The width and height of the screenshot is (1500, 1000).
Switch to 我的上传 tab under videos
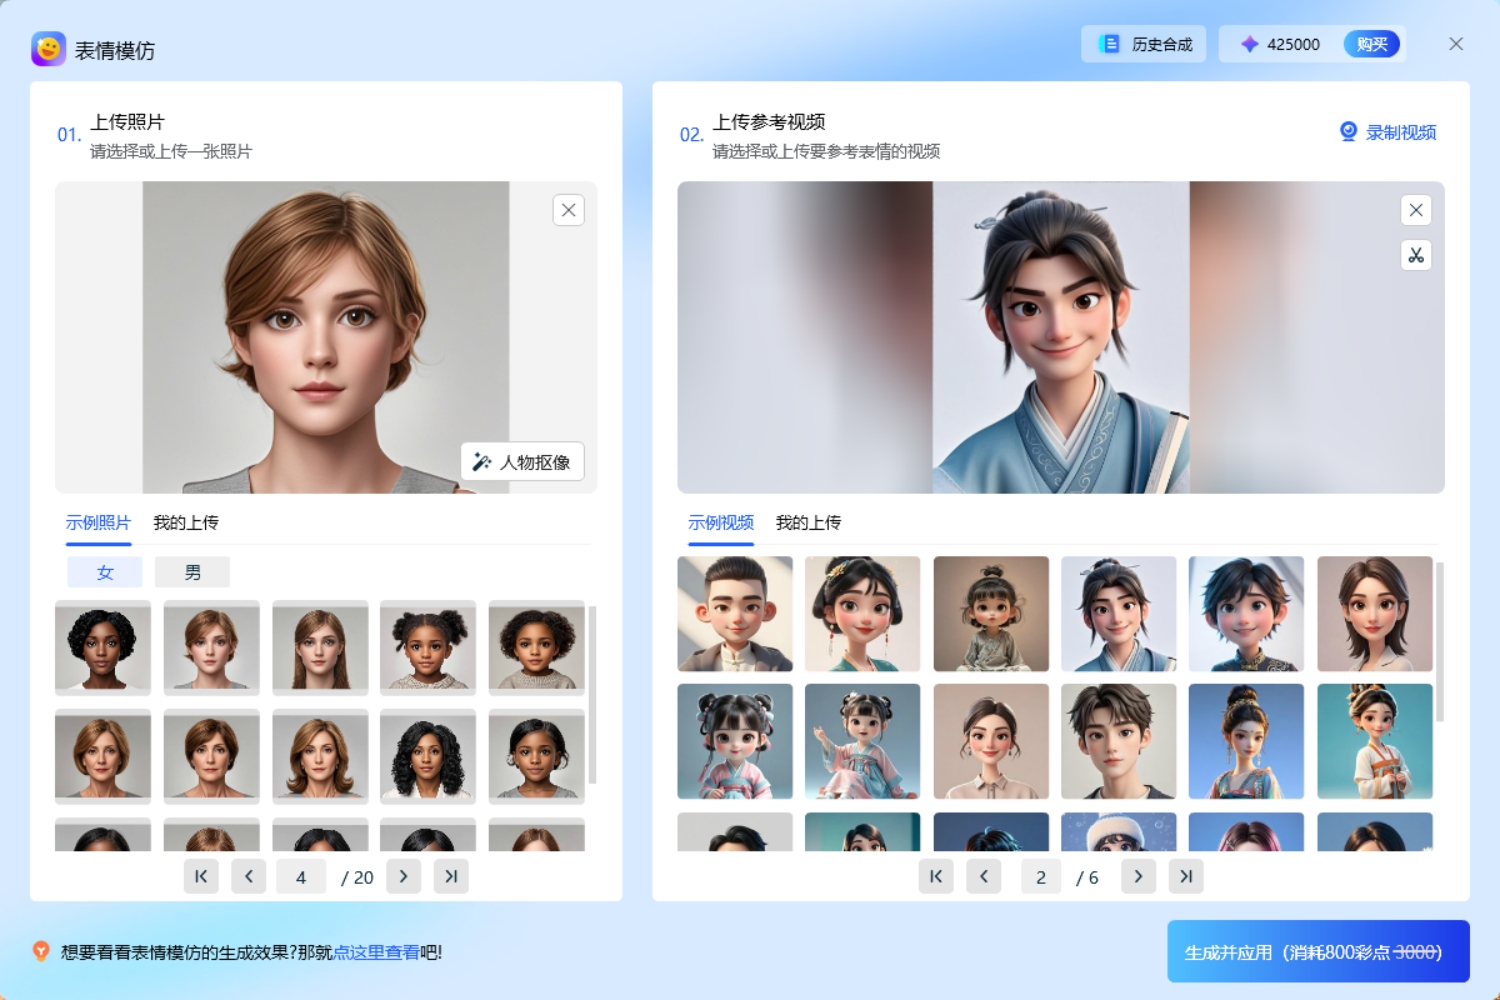tap(808, 523)
